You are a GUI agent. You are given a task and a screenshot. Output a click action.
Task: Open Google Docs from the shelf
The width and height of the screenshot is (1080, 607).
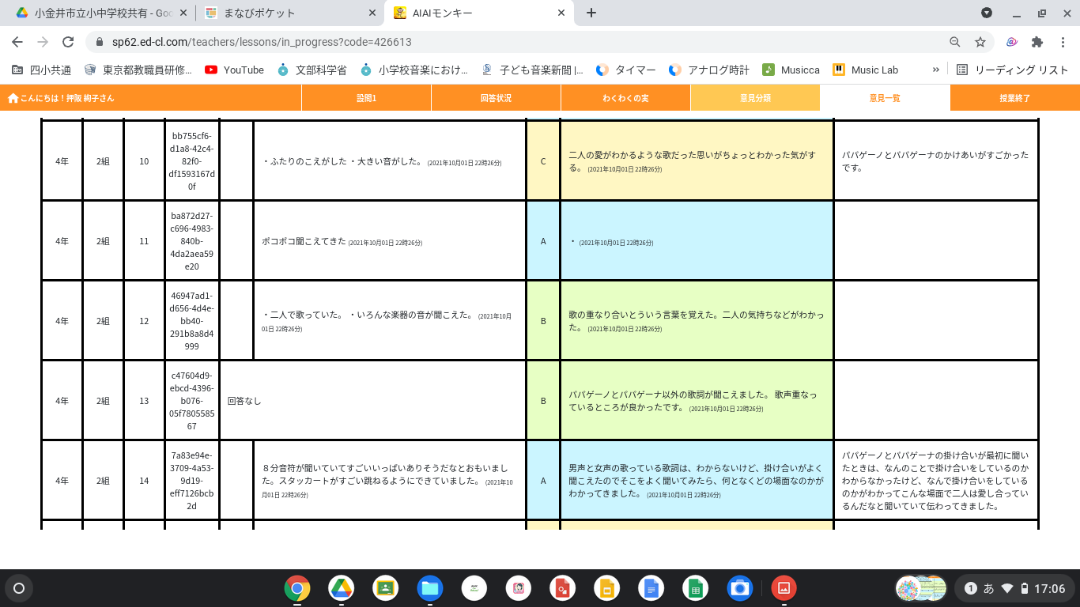click(x=650, y=588)
